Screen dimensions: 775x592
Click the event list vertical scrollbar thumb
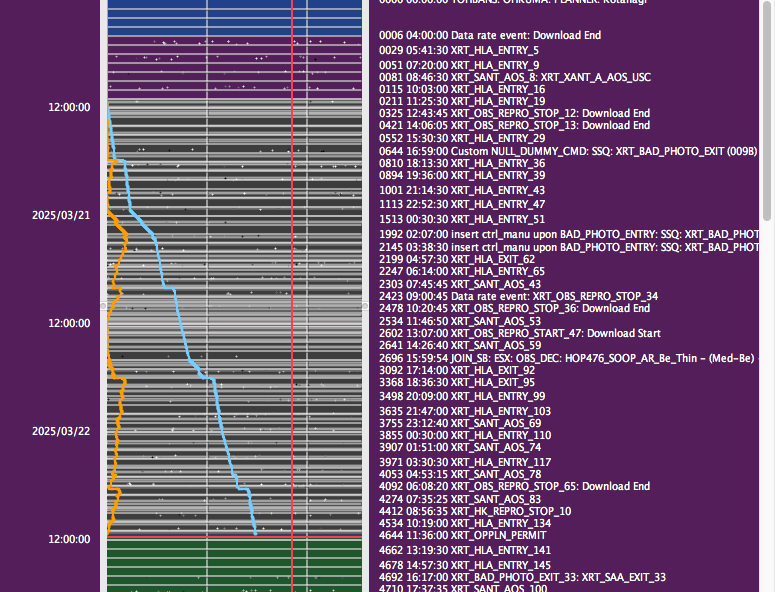[767, 109]
